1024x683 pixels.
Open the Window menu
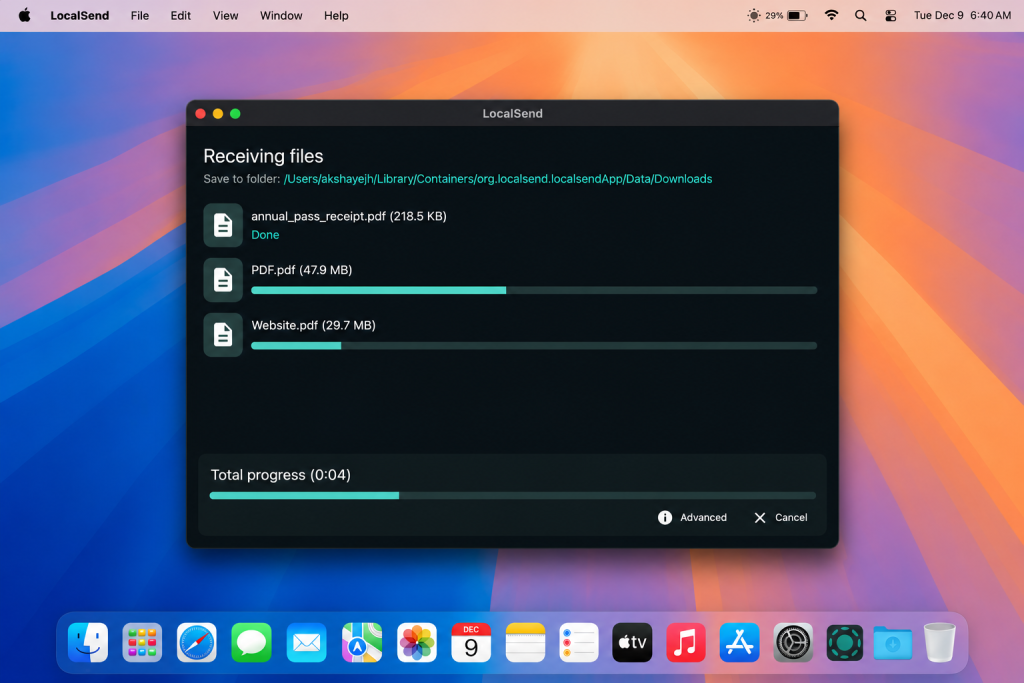tap(281, 15)
